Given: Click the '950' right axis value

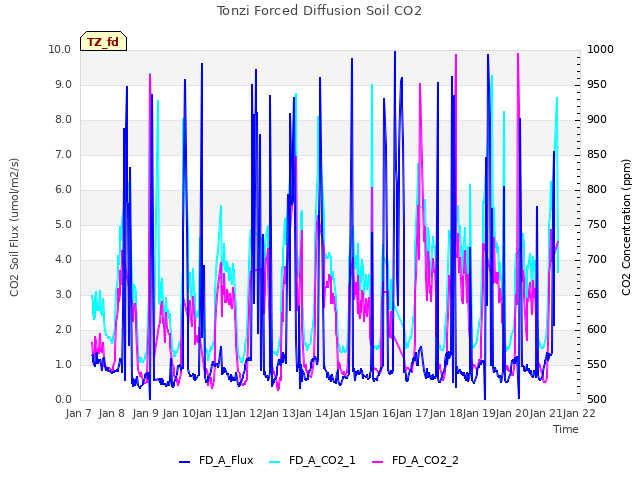Looking at the screenshot, I should (x=597, y=84).
